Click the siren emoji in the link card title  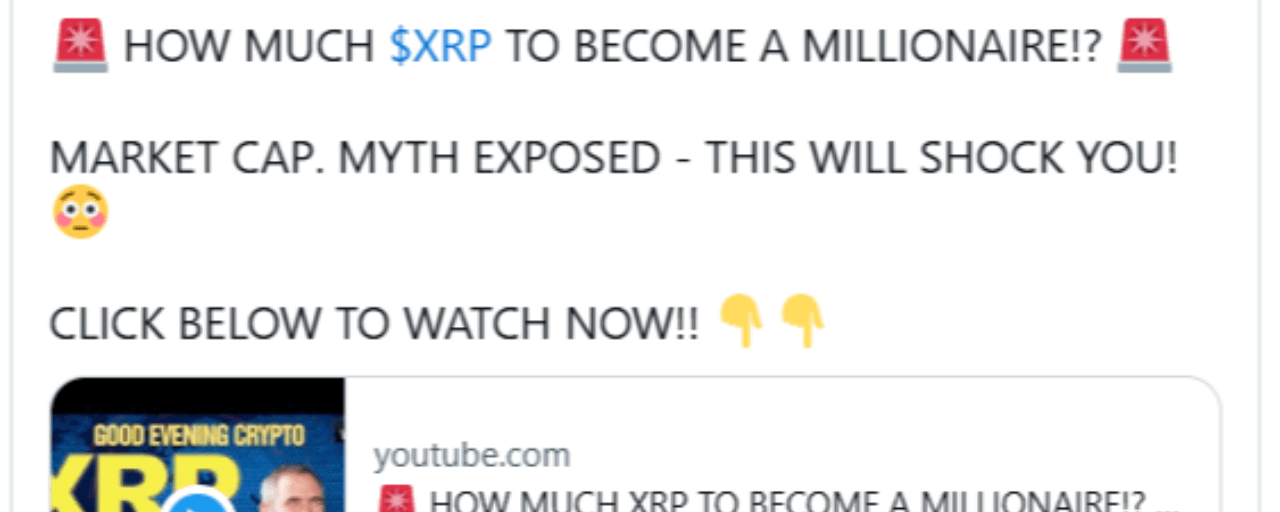click(396, 501)
